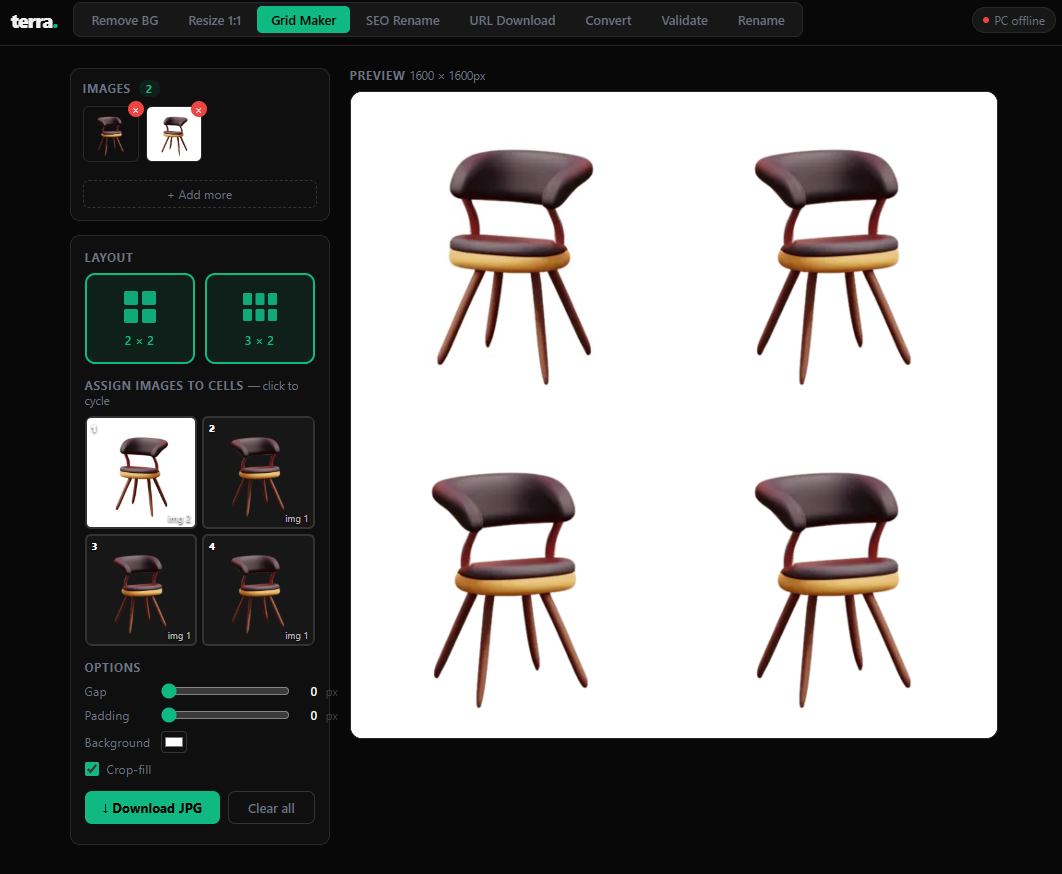
Task: Cycle image in cell 3
Action: pos(141,589)
